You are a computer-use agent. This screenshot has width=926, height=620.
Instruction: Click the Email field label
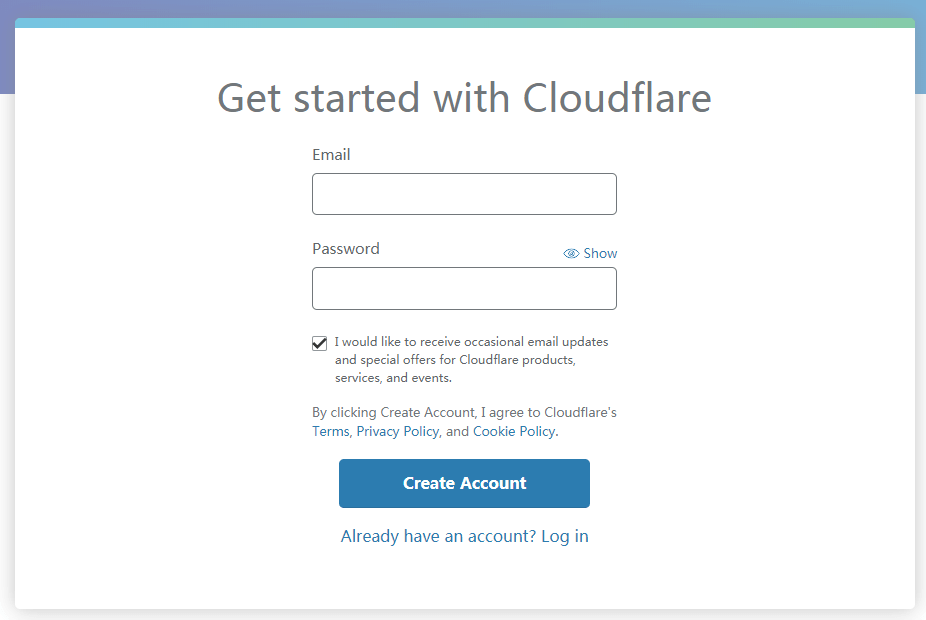[331, 155]
